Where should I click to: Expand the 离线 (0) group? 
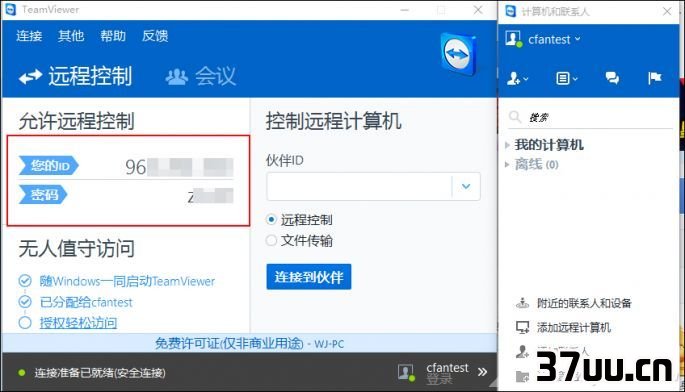(507, 164)
